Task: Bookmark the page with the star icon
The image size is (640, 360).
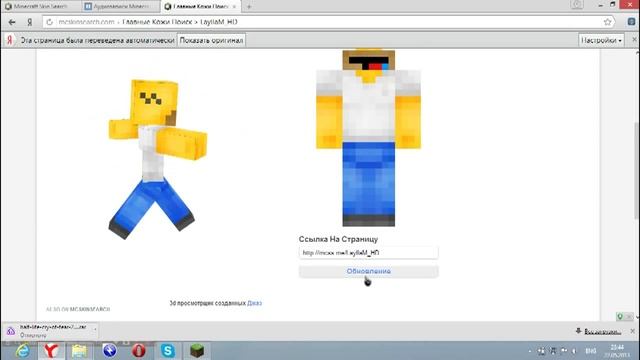Action: pyautogui.click(x=607, y=22)
